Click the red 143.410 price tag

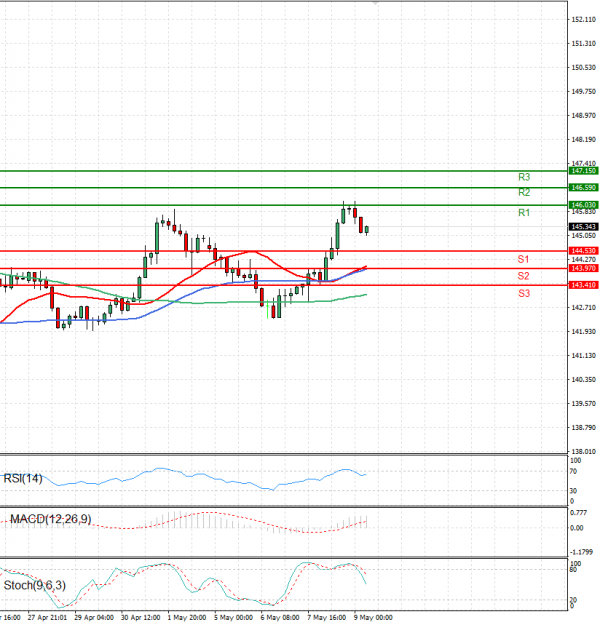coord(583,285)
